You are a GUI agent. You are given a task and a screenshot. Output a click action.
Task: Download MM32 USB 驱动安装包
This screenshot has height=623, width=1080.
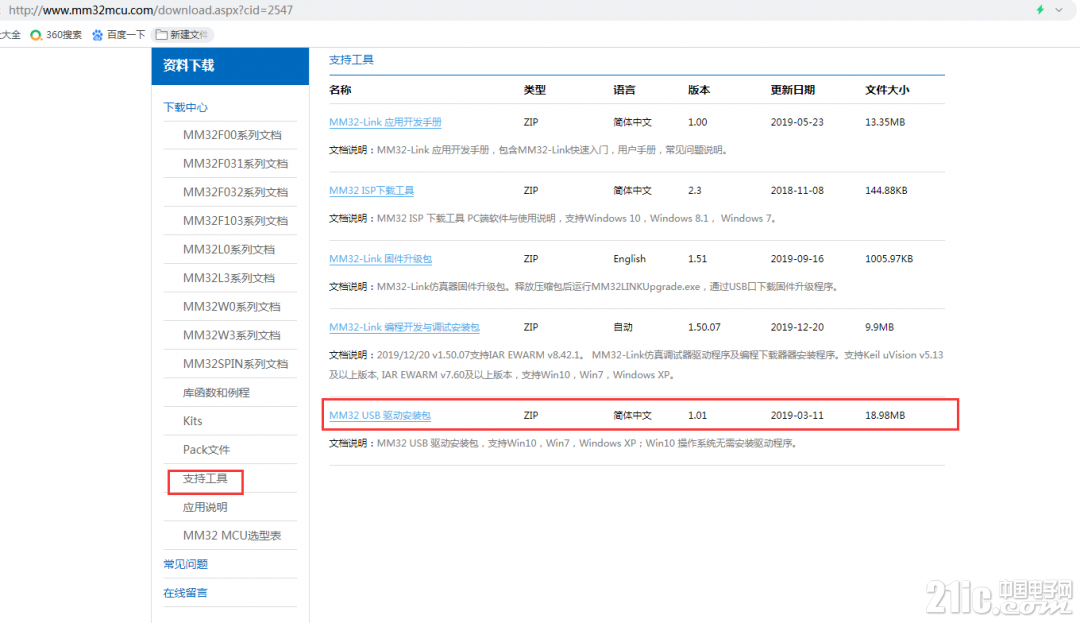pos(380,415)
